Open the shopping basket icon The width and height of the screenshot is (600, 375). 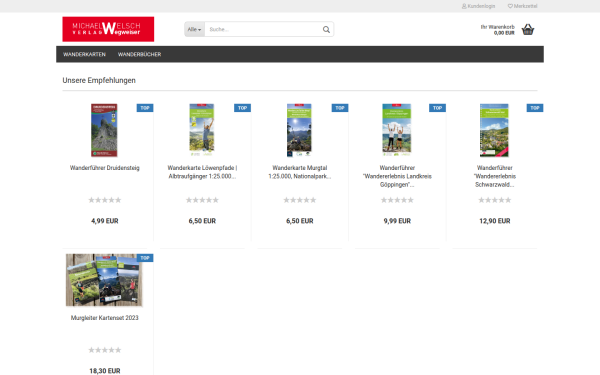click(x=528, y=29)
